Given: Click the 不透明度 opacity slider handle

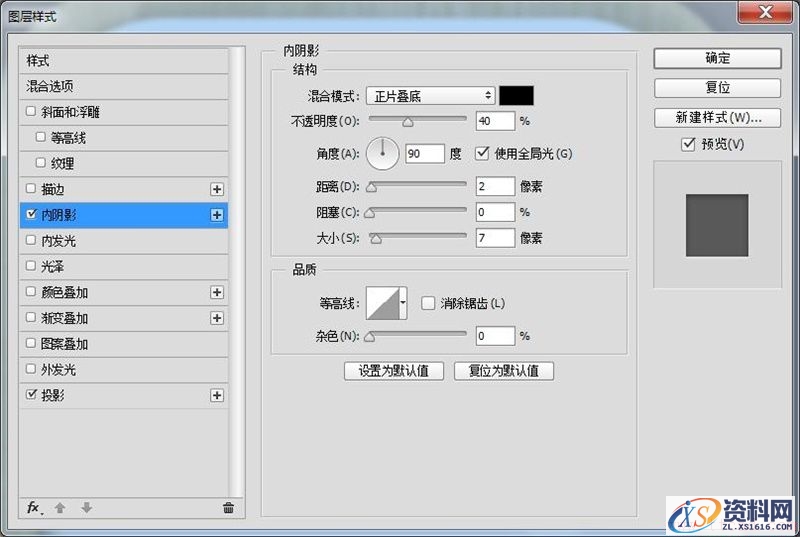Looking at the screenshot, I should click(408, 122).
